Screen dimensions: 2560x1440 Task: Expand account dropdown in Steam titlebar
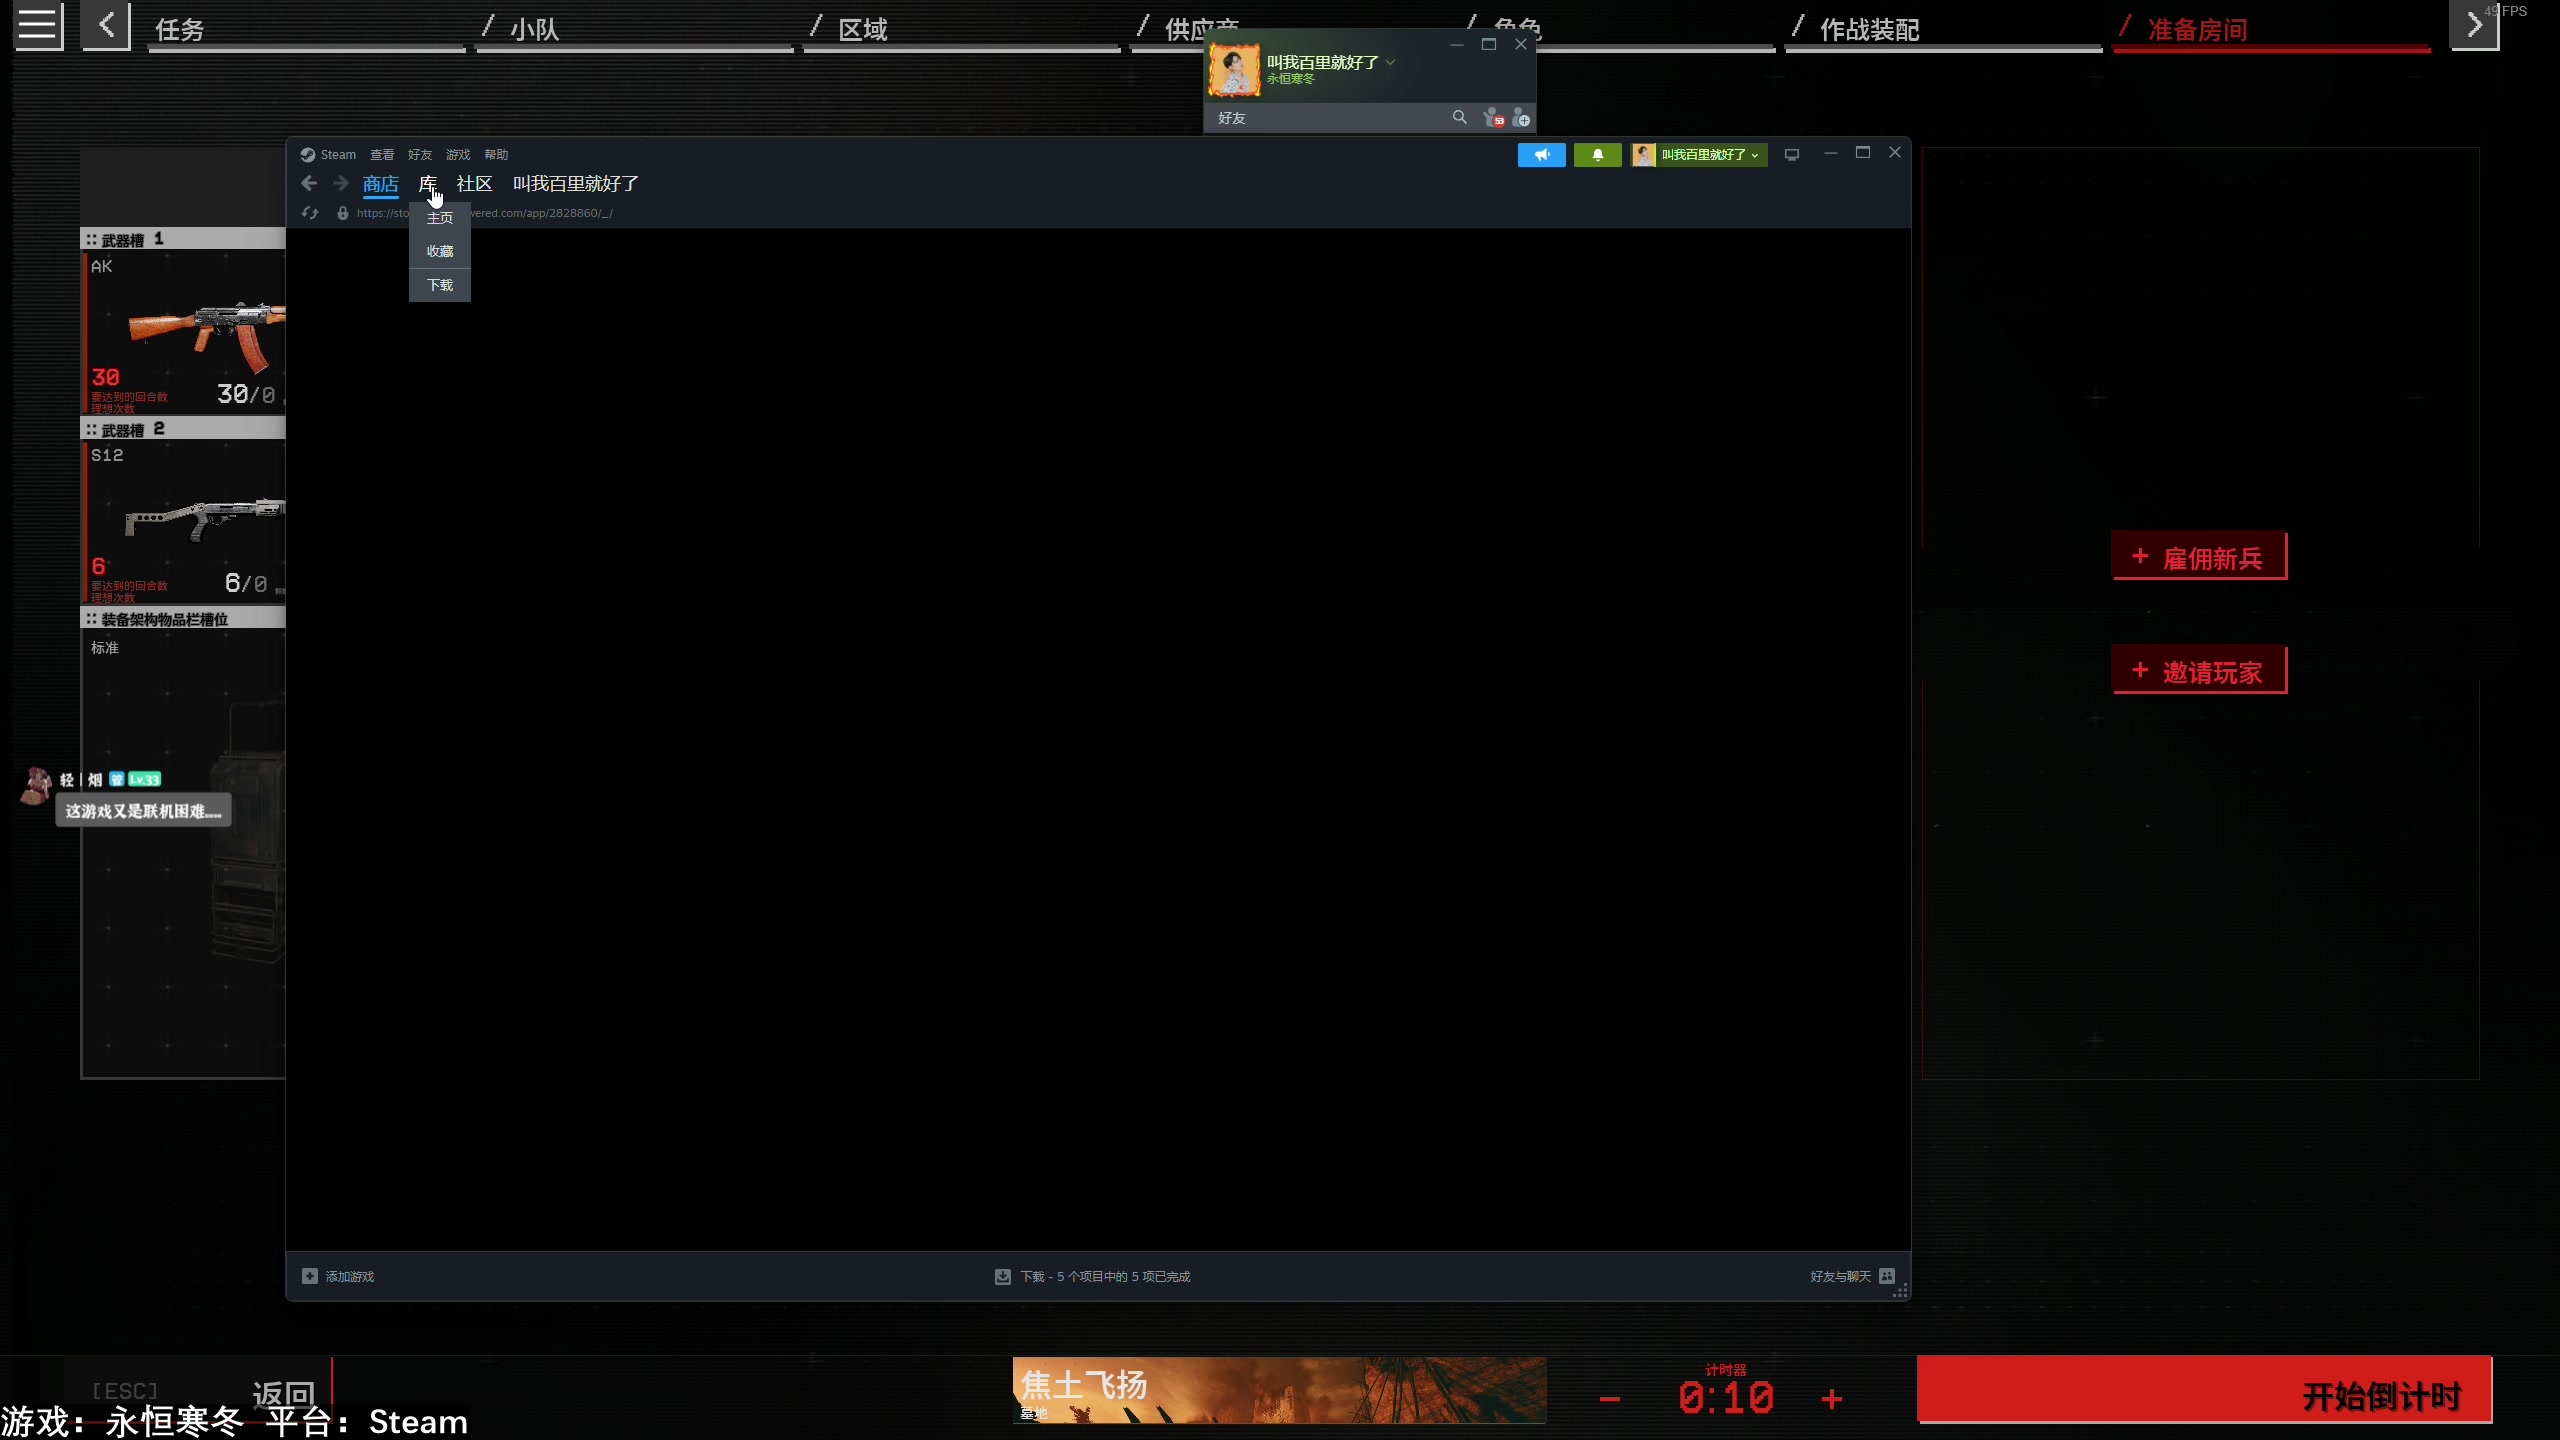1700,155
